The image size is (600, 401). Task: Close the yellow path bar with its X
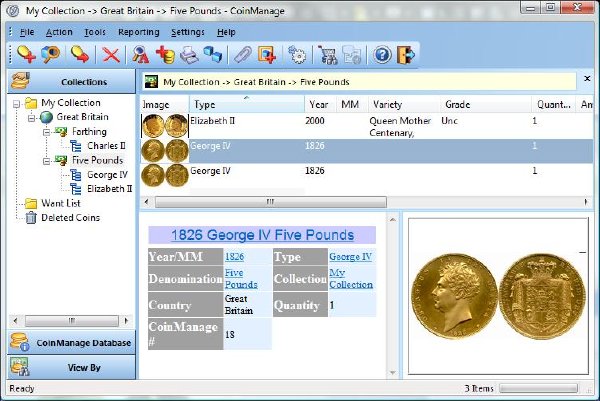coord(587,78)
